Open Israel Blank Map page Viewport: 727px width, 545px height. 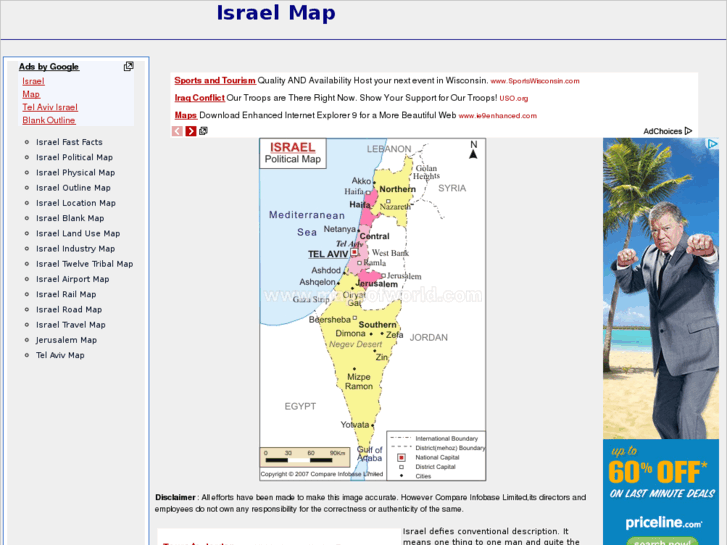[x=70, y=218]
